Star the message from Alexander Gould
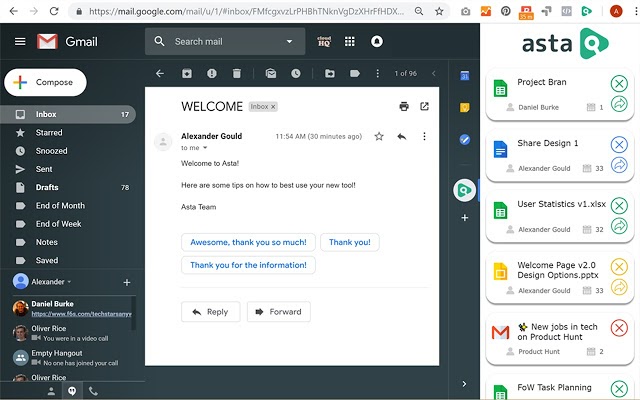The image size is (640, 400). 379,136
